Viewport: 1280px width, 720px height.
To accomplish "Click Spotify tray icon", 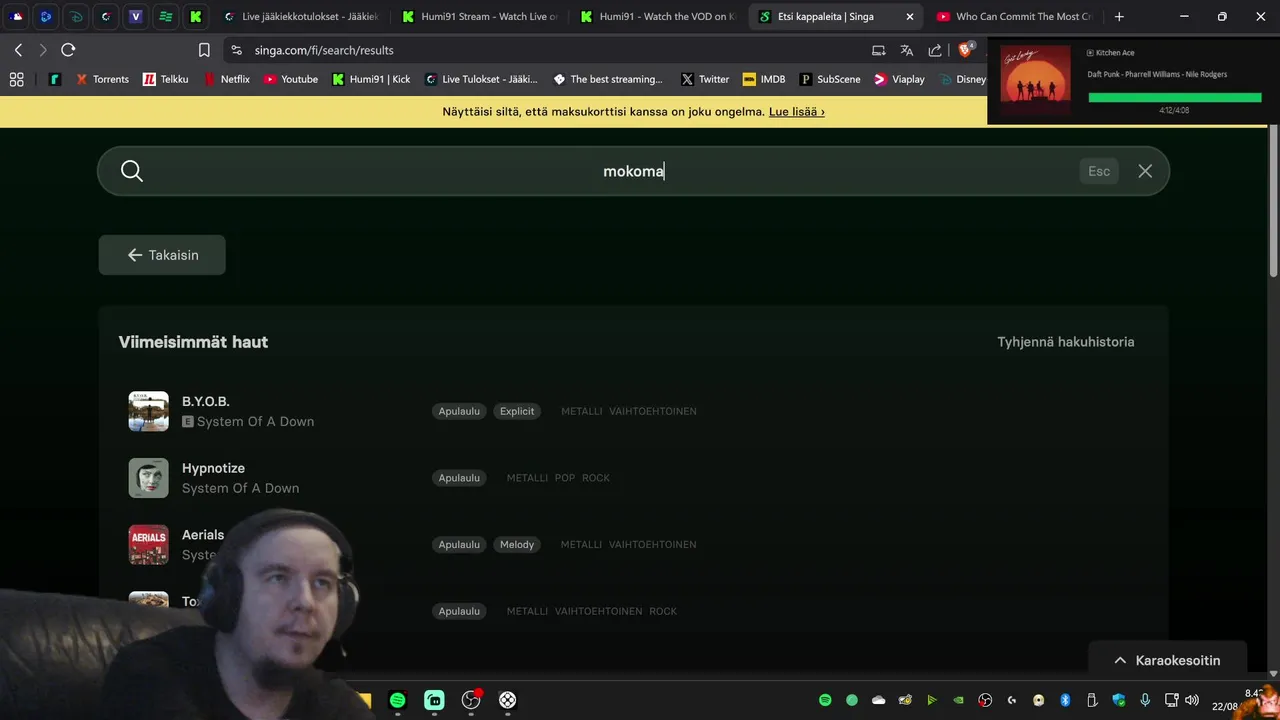I will click(825, 700).
